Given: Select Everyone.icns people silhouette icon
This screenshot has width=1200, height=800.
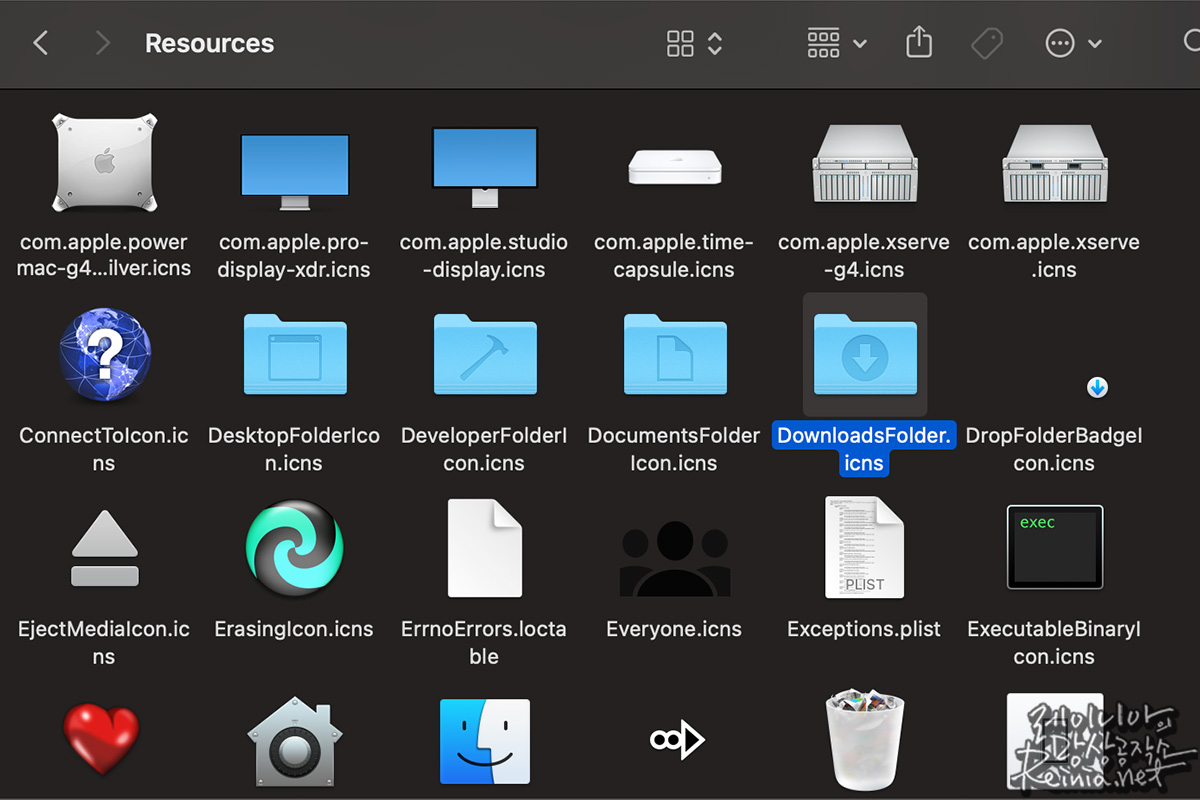Looking at the screenshot, I should click(675, 557).
